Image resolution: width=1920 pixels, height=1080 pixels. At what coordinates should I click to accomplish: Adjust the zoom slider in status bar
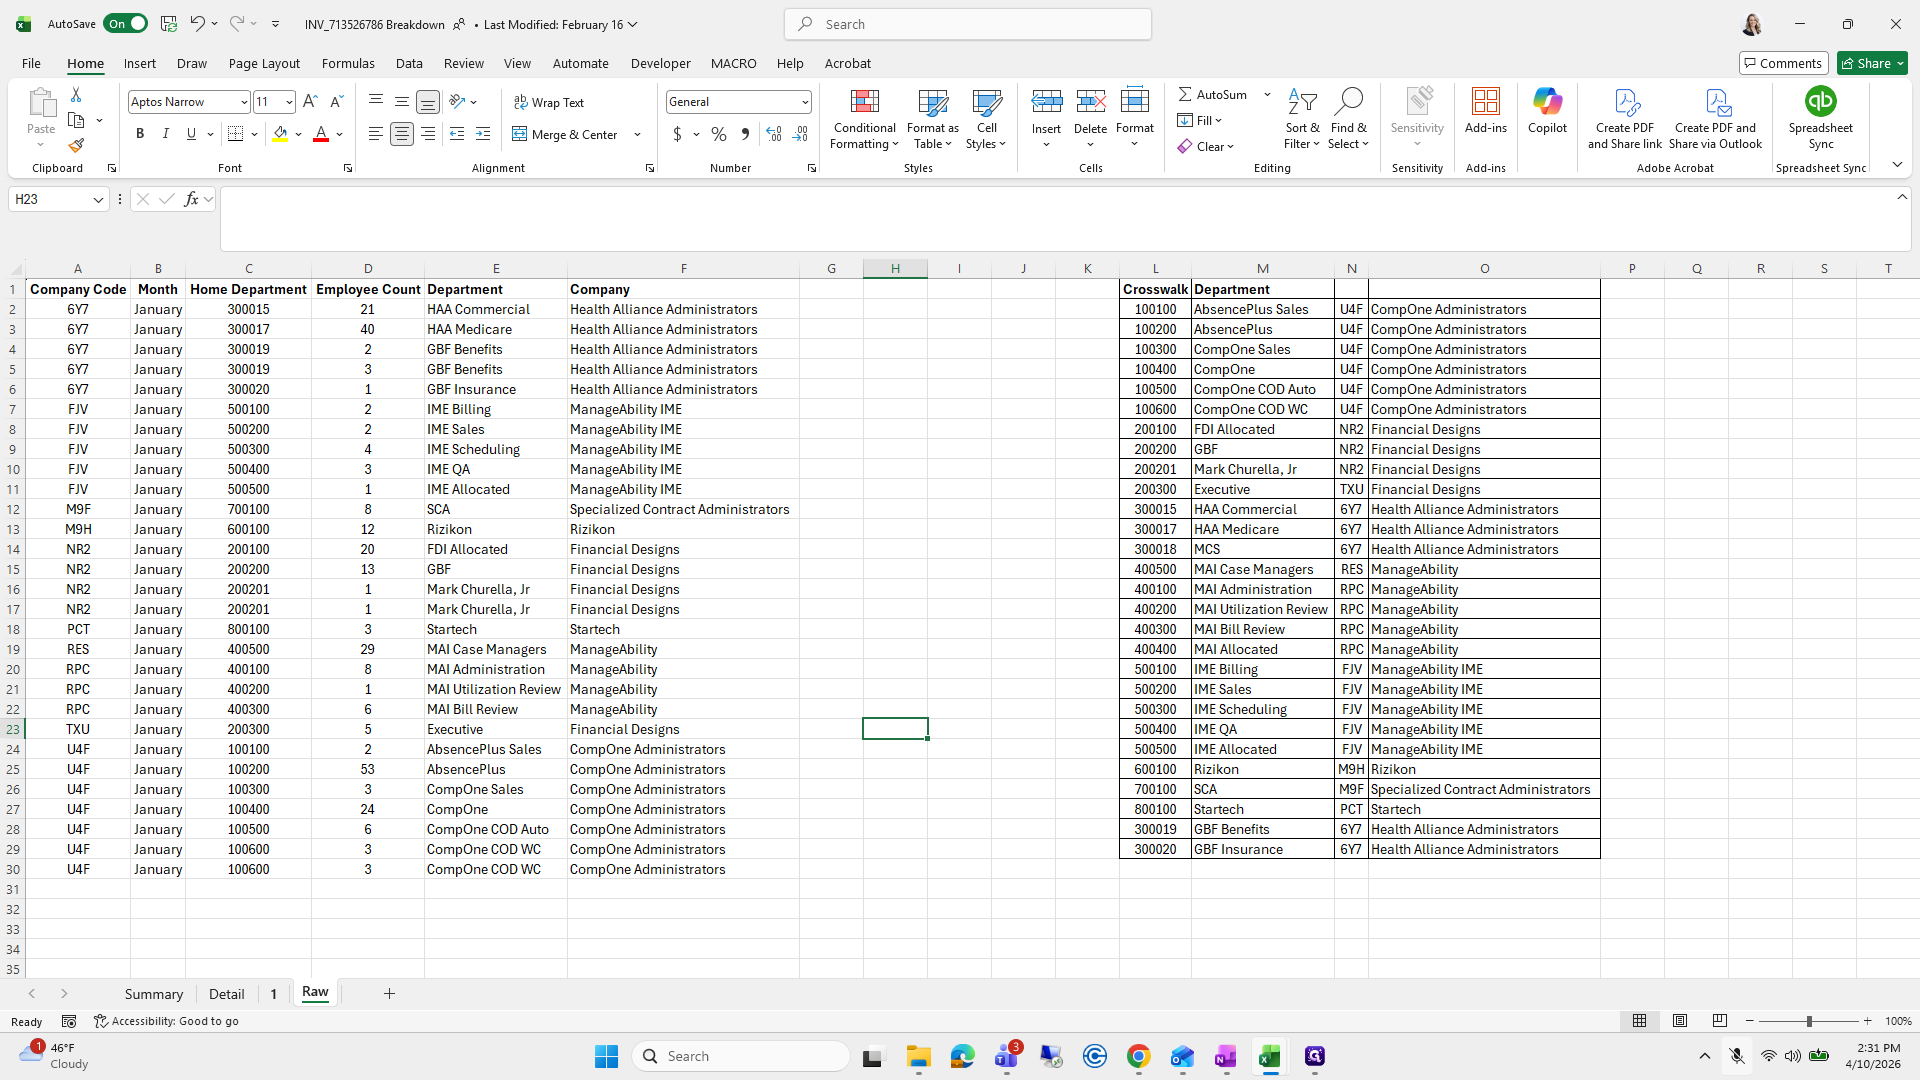pos(1808,1021)
